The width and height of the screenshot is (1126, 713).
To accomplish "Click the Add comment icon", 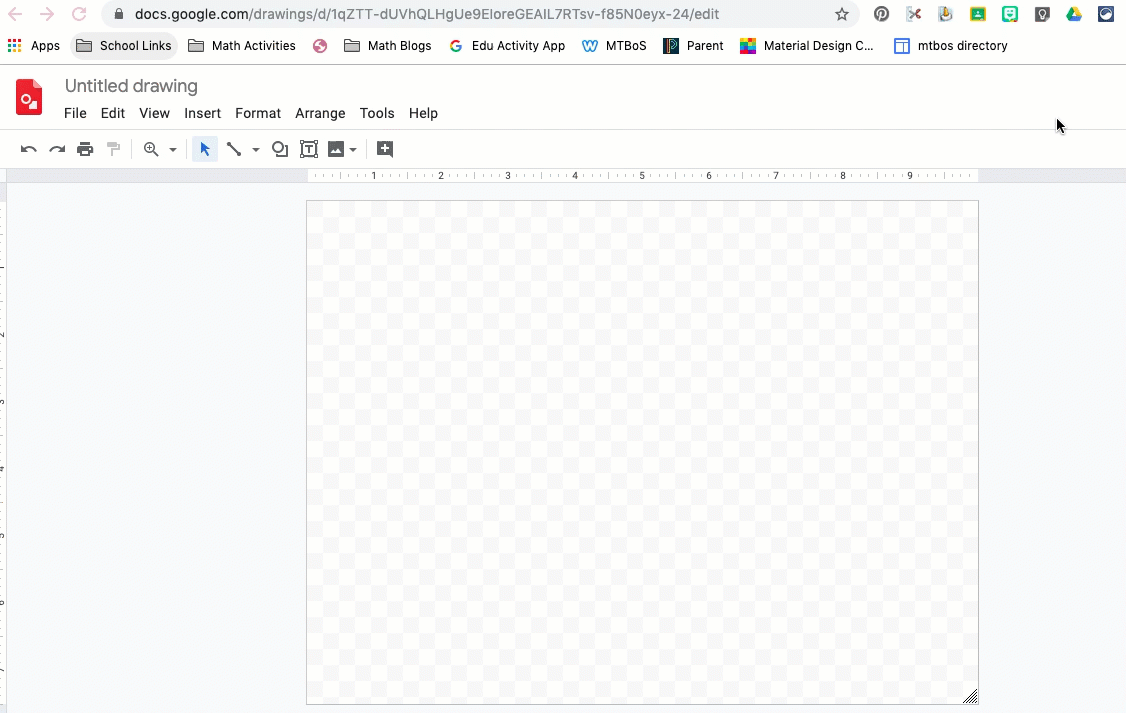I will [385, 149].
